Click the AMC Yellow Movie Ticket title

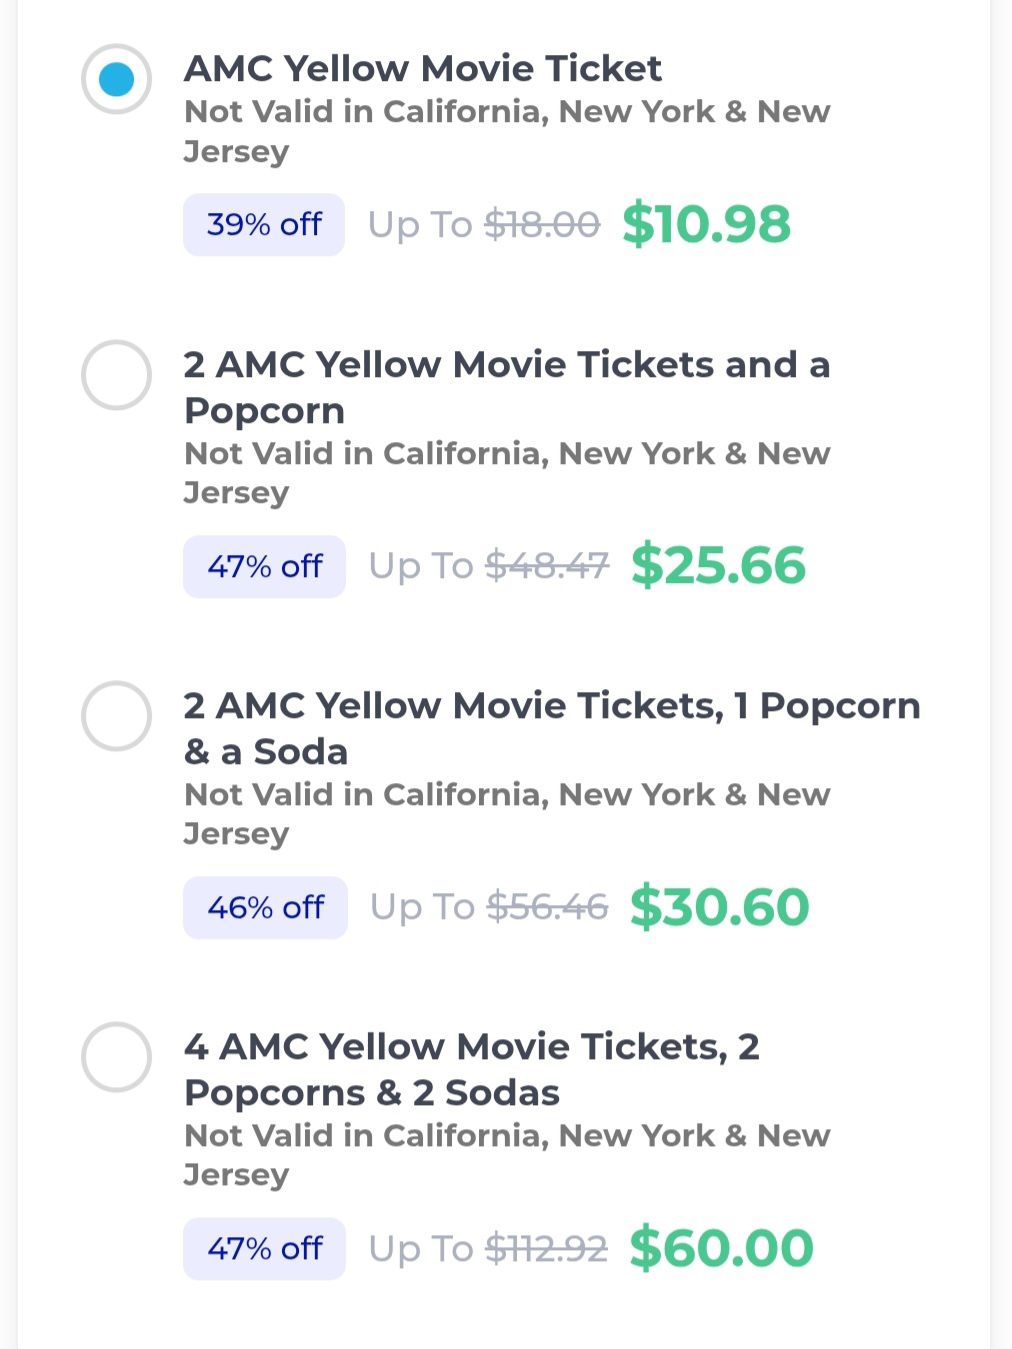tap(422, 68)
